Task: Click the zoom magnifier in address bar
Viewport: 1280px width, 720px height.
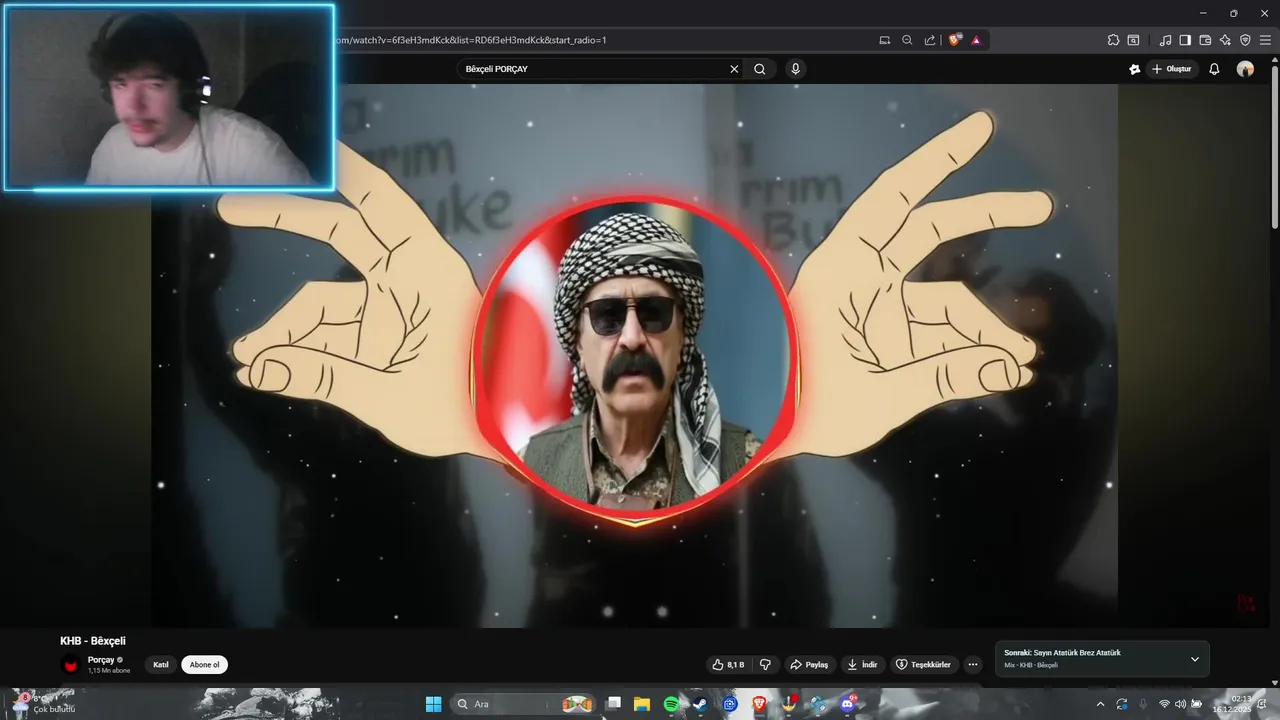Action: click(907, 40)
